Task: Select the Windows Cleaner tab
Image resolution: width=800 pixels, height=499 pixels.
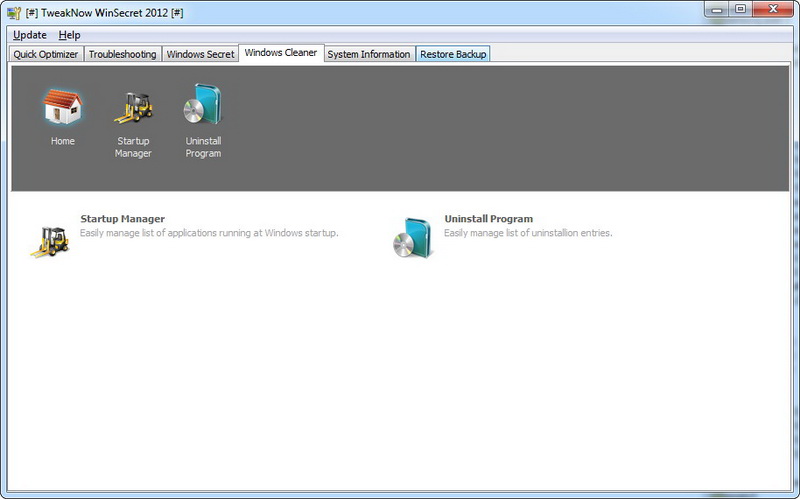Action: (281, 53)
